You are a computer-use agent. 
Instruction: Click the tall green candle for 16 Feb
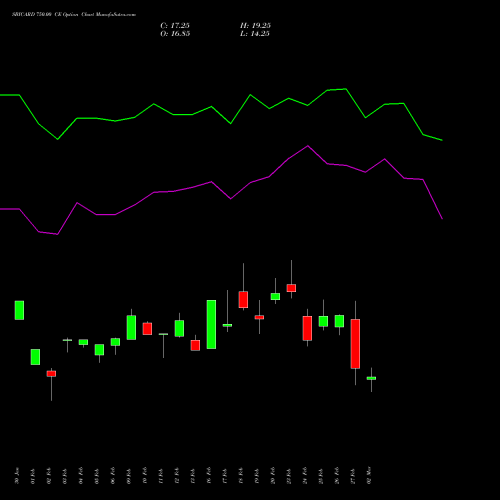211,324
